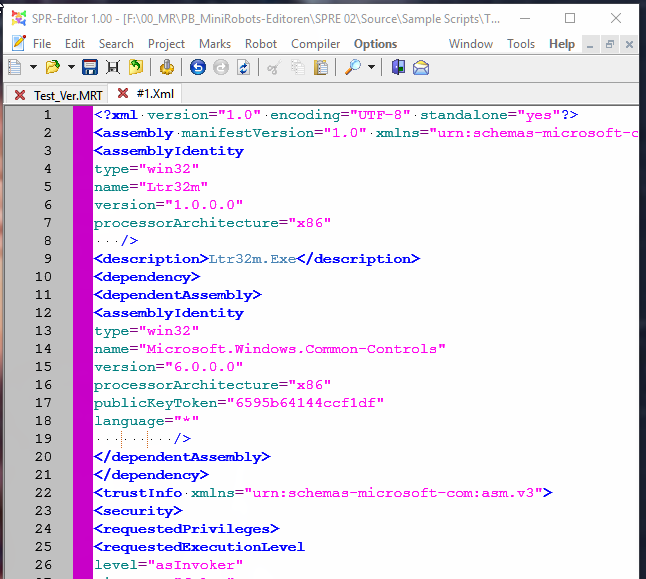The height and width of the screenshot is (579, 646).
Task: Expand the New file dropdown arrow
Action: pyautogui.click(x=33, y=67)
